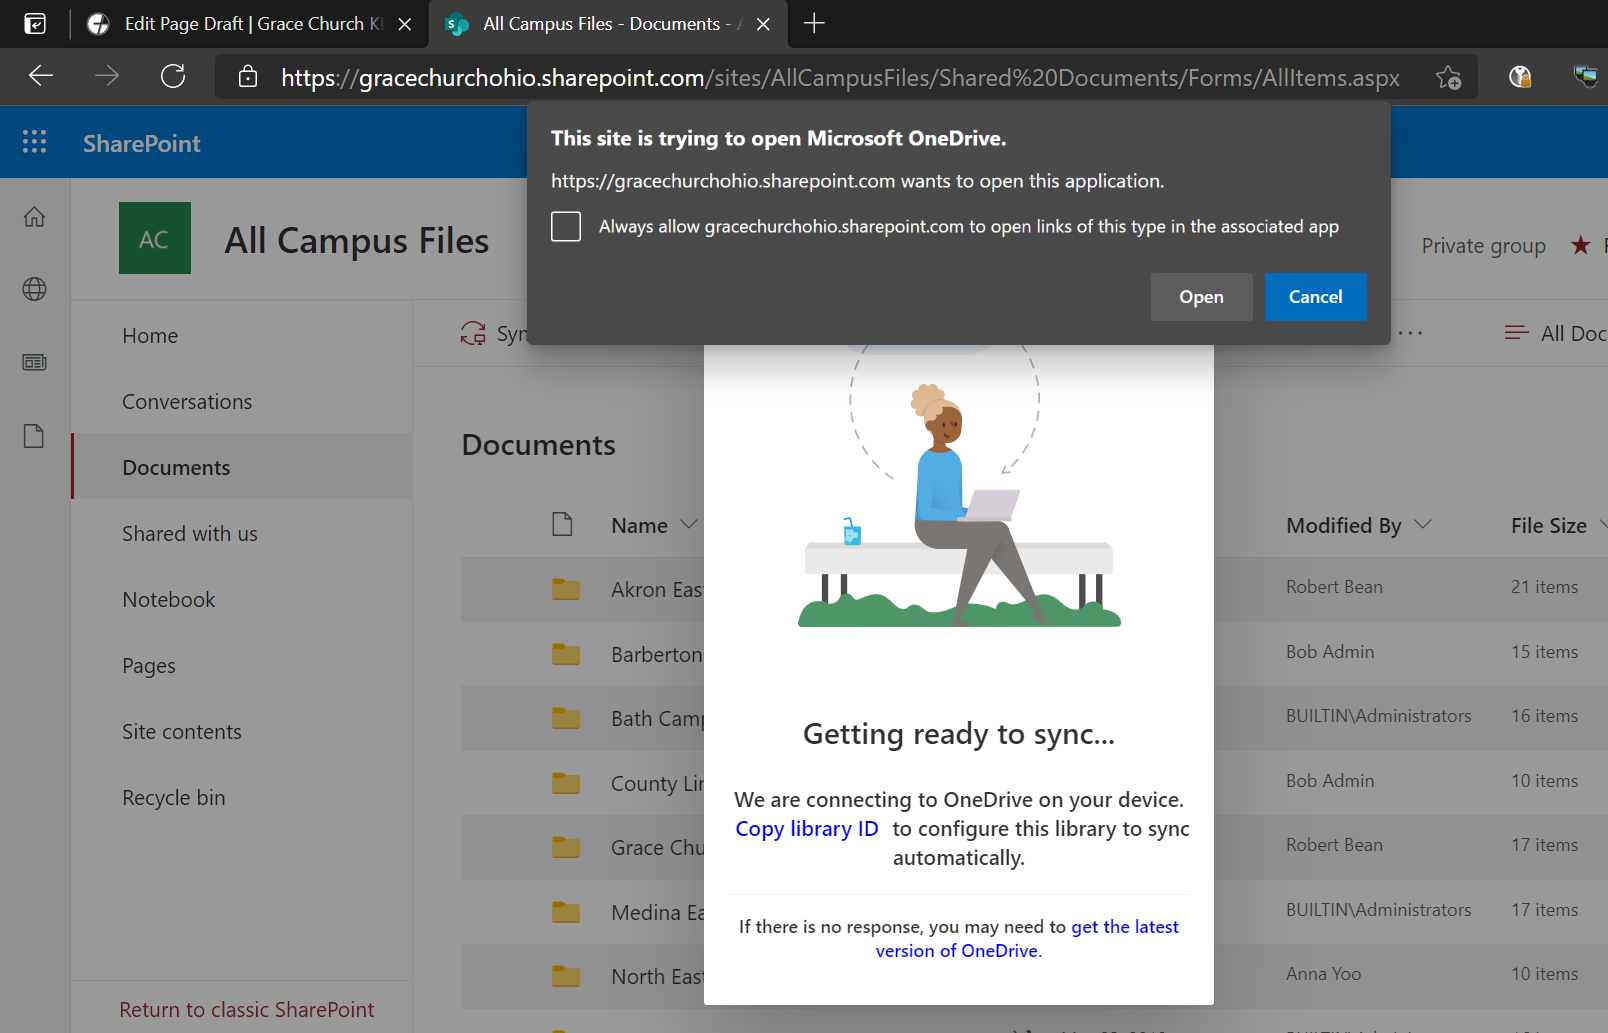
Task: Click the Grace Church folder icon
Action: point(566,847)
